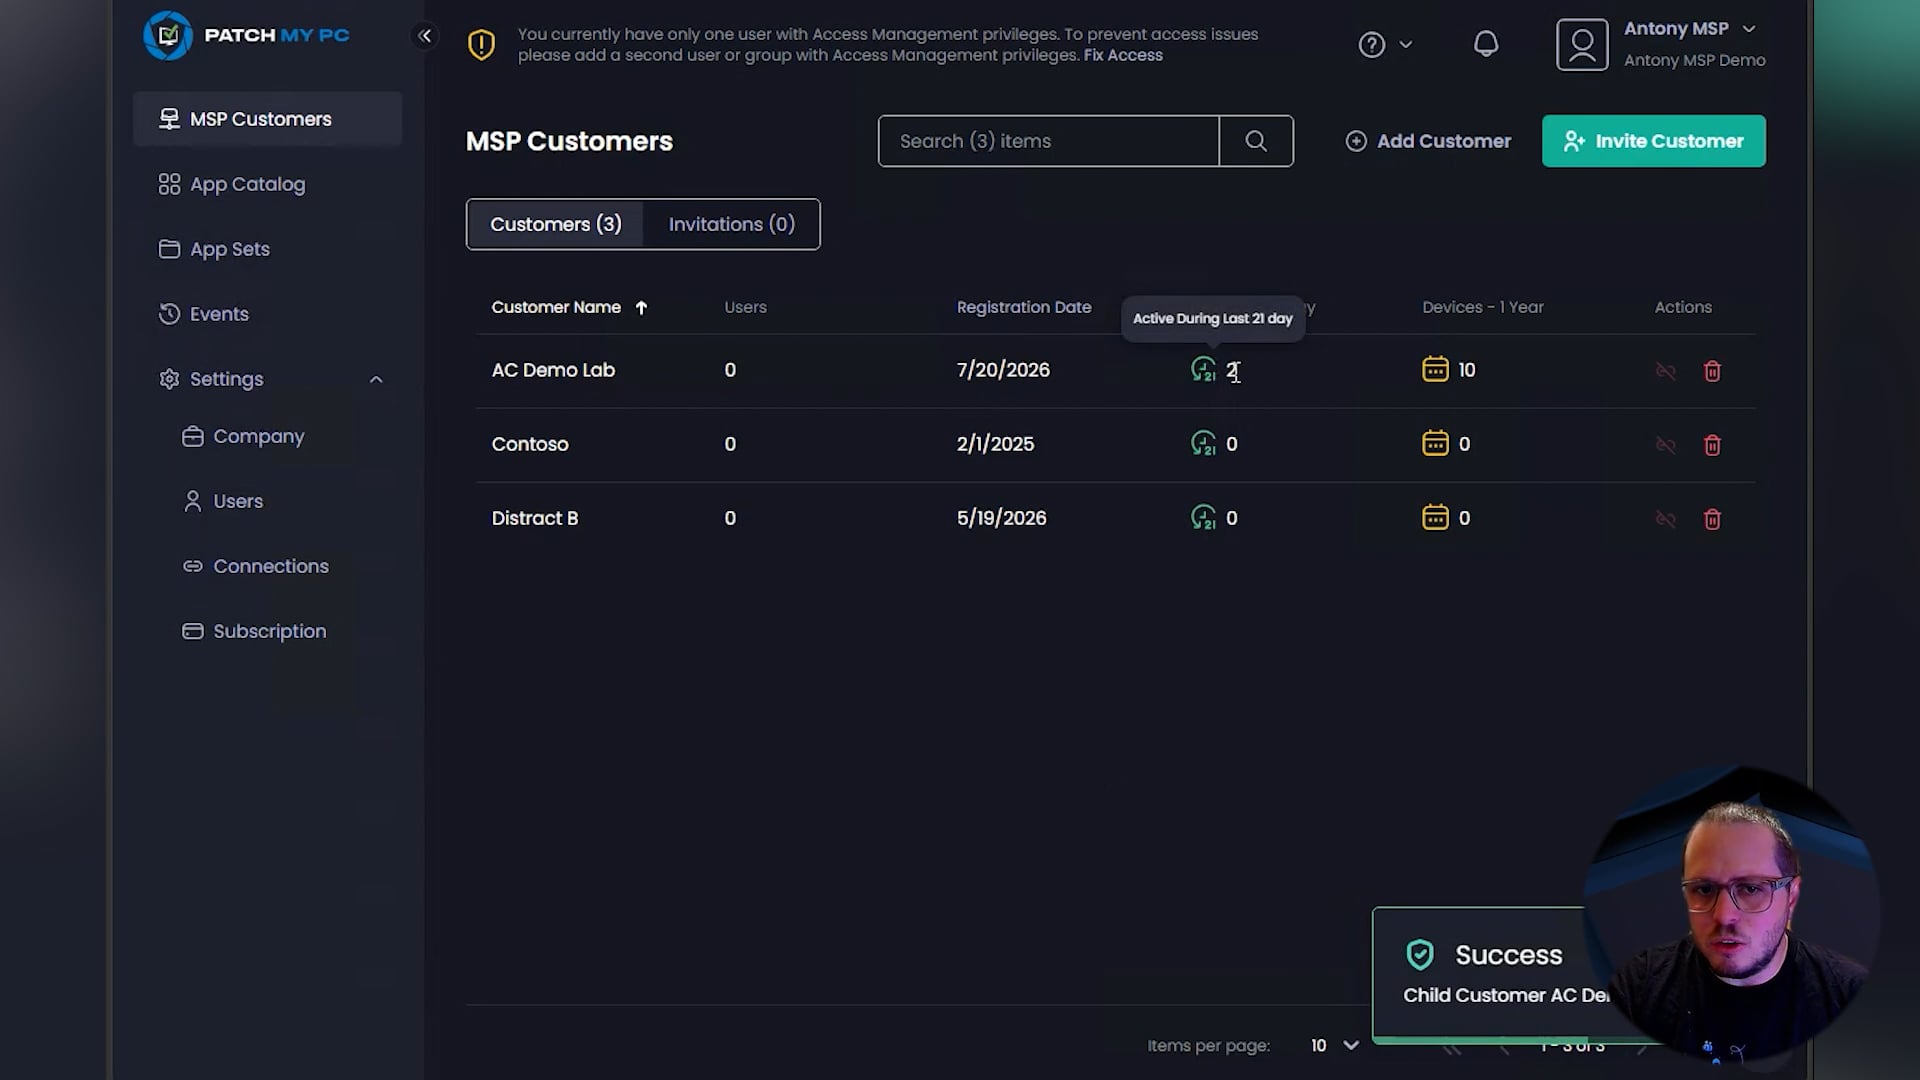Open the items per page dropdown
Image resolution: width=1920 pixels, height=1080 pixels.
coord(1335,1045)
